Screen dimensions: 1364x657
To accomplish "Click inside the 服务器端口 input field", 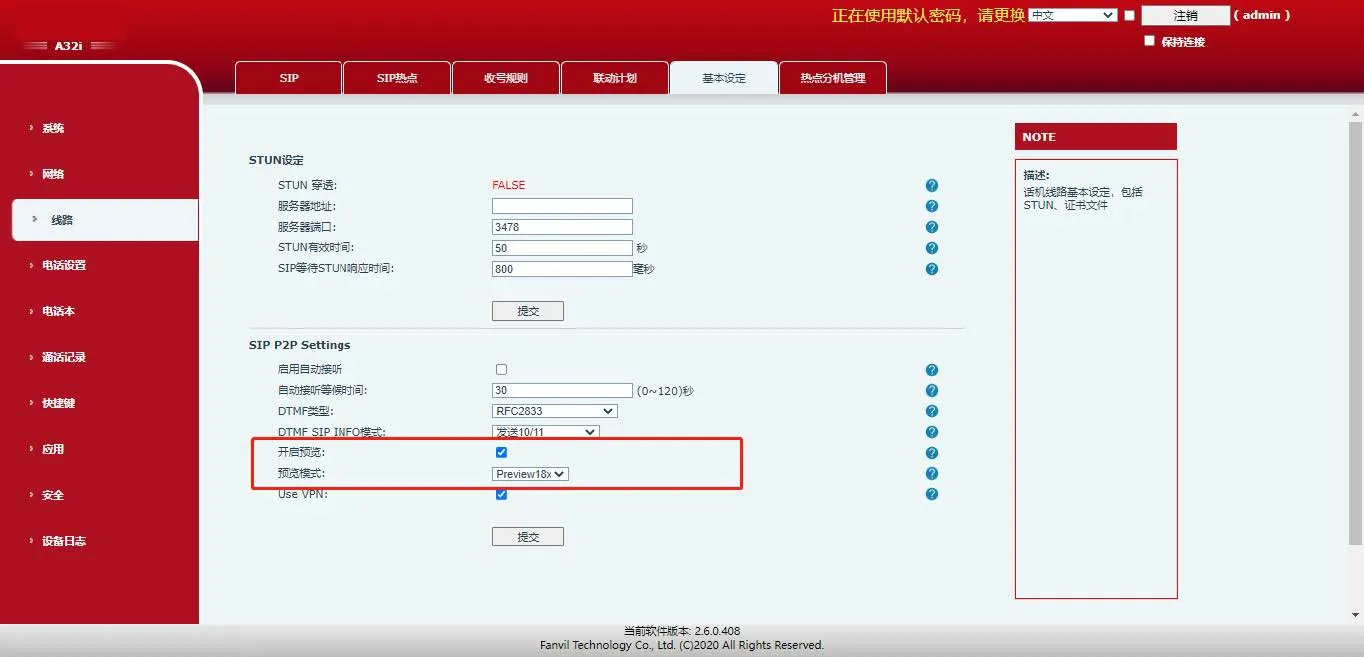I will pyautogui.click(x=561, y=226).
